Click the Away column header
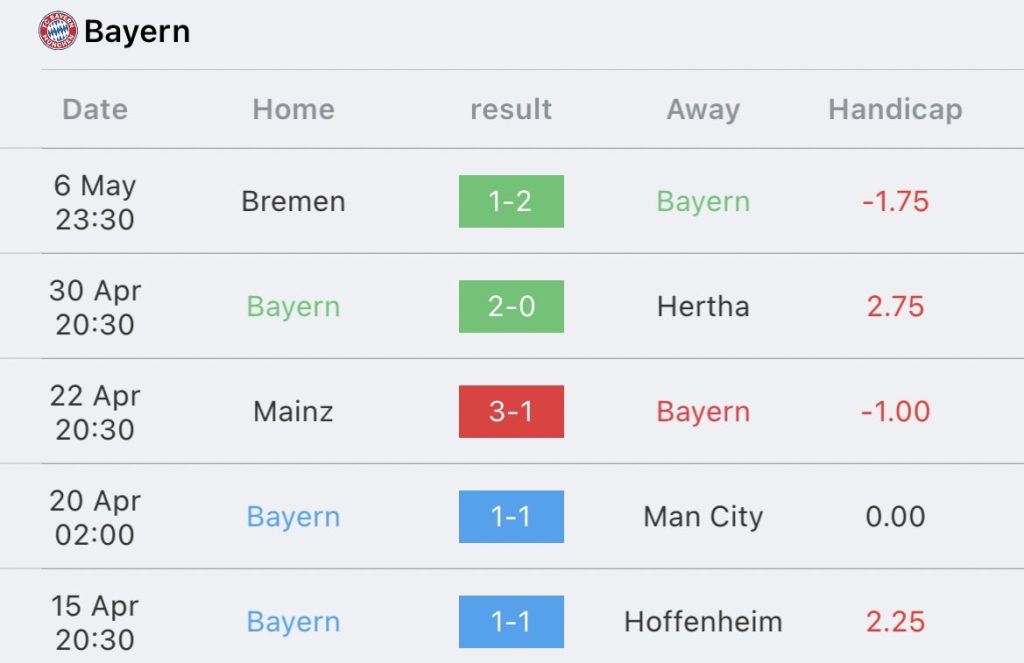This screenshot has height=663, width=1024. coord(703,109)
